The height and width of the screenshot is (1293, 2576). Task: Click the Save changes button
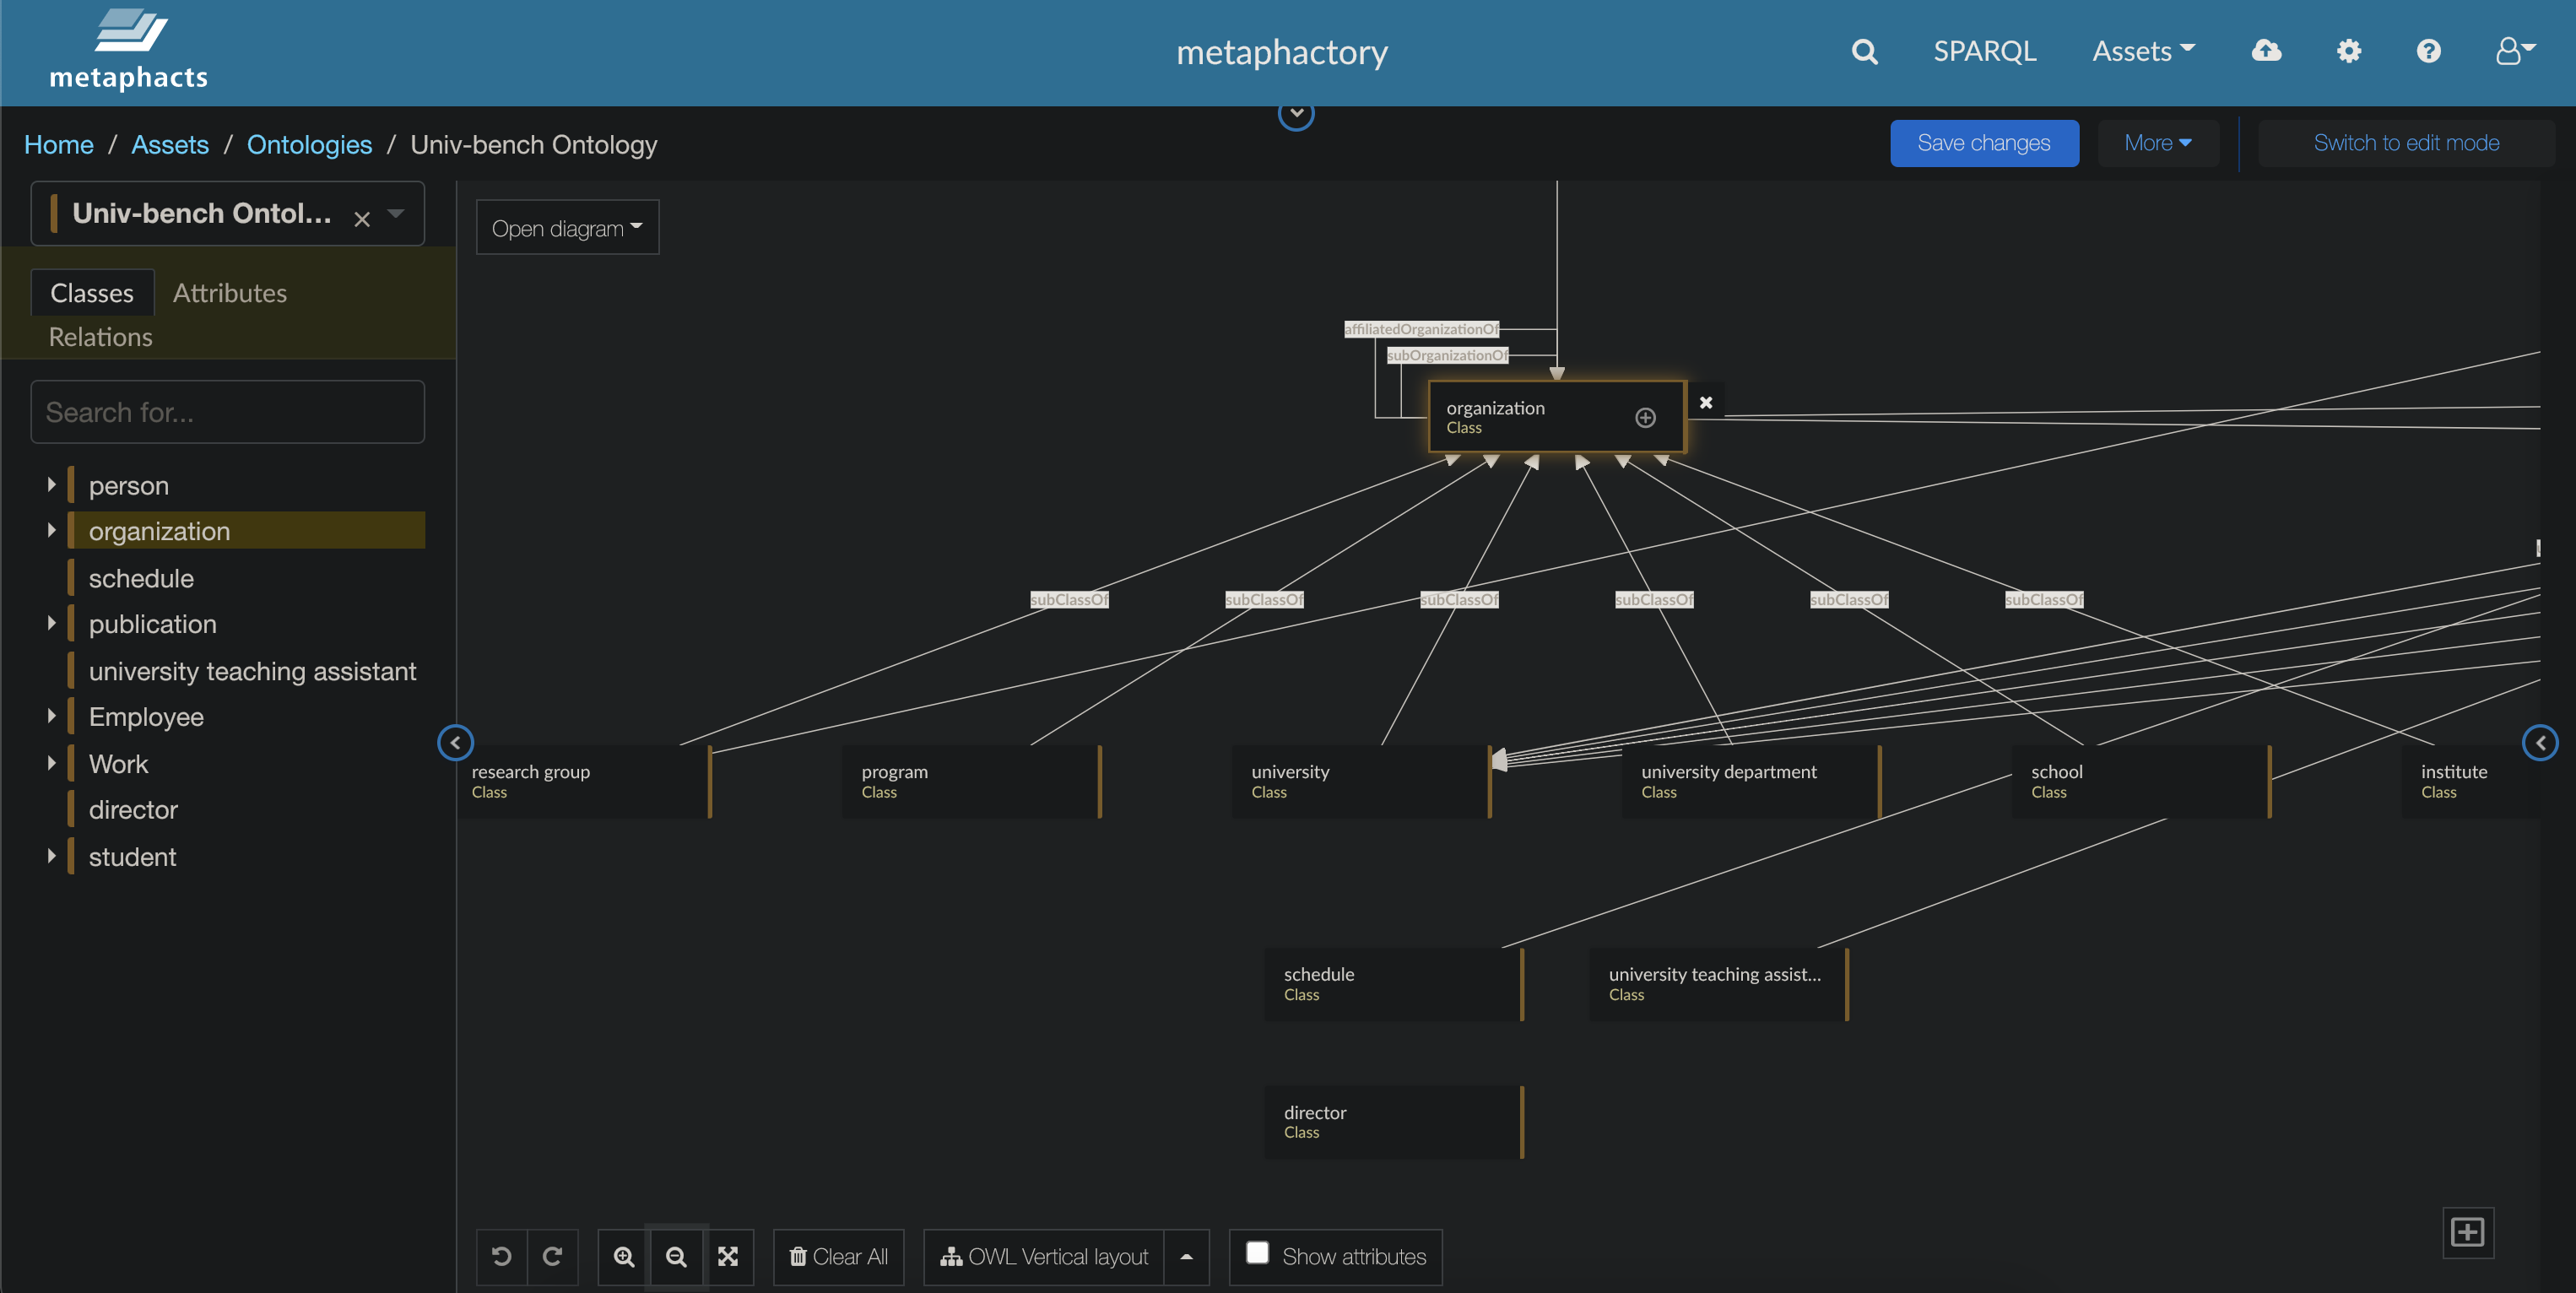click(x=1983, y=143)
